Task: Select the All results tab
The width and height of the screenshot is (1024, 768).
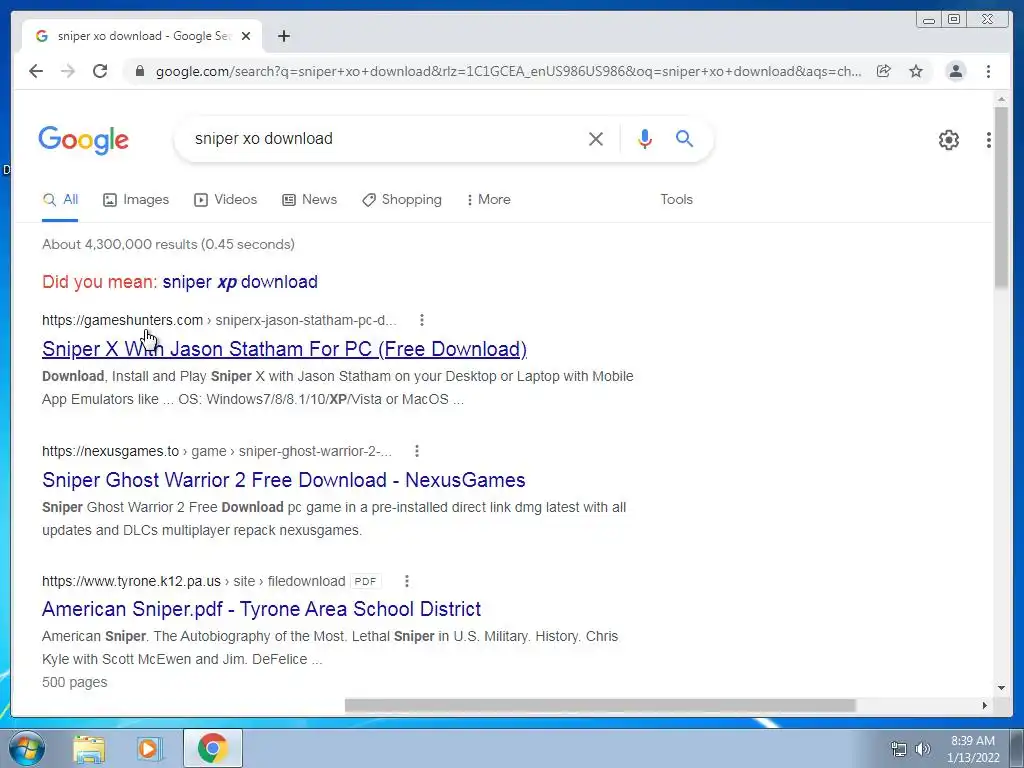Action: click(x=60, y=199)
